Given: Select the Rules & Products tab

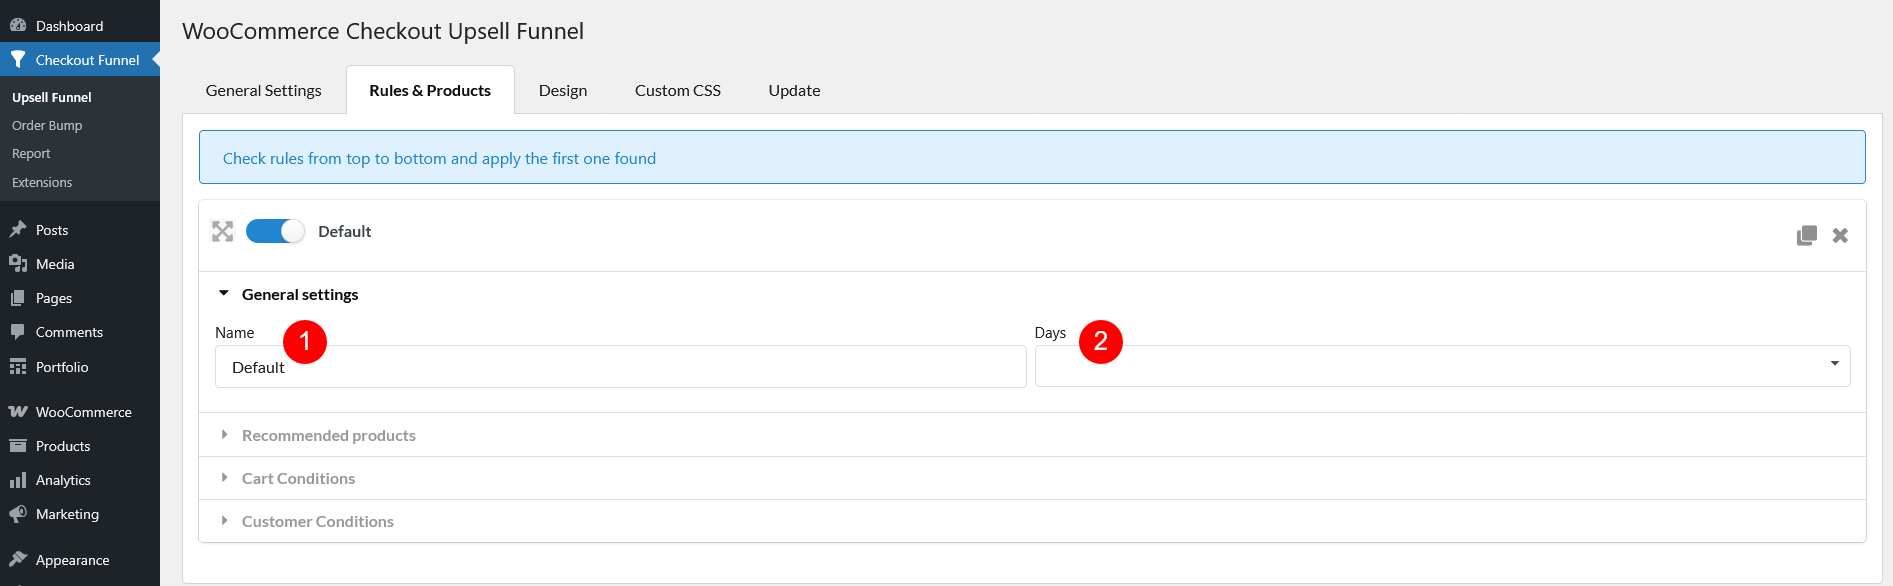Looking at the screenshot, I should coord(430,90).
